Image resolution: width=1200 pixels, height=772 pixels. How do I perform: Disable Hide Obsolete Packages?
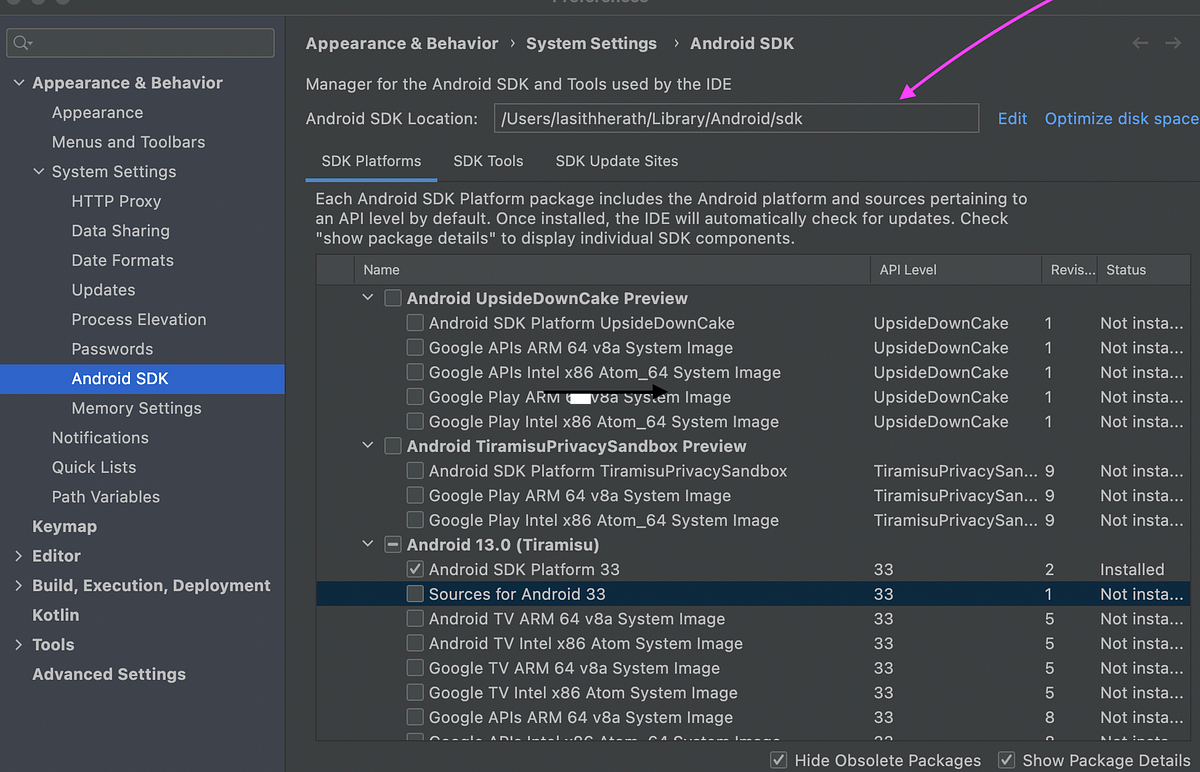tap(778, 760)
